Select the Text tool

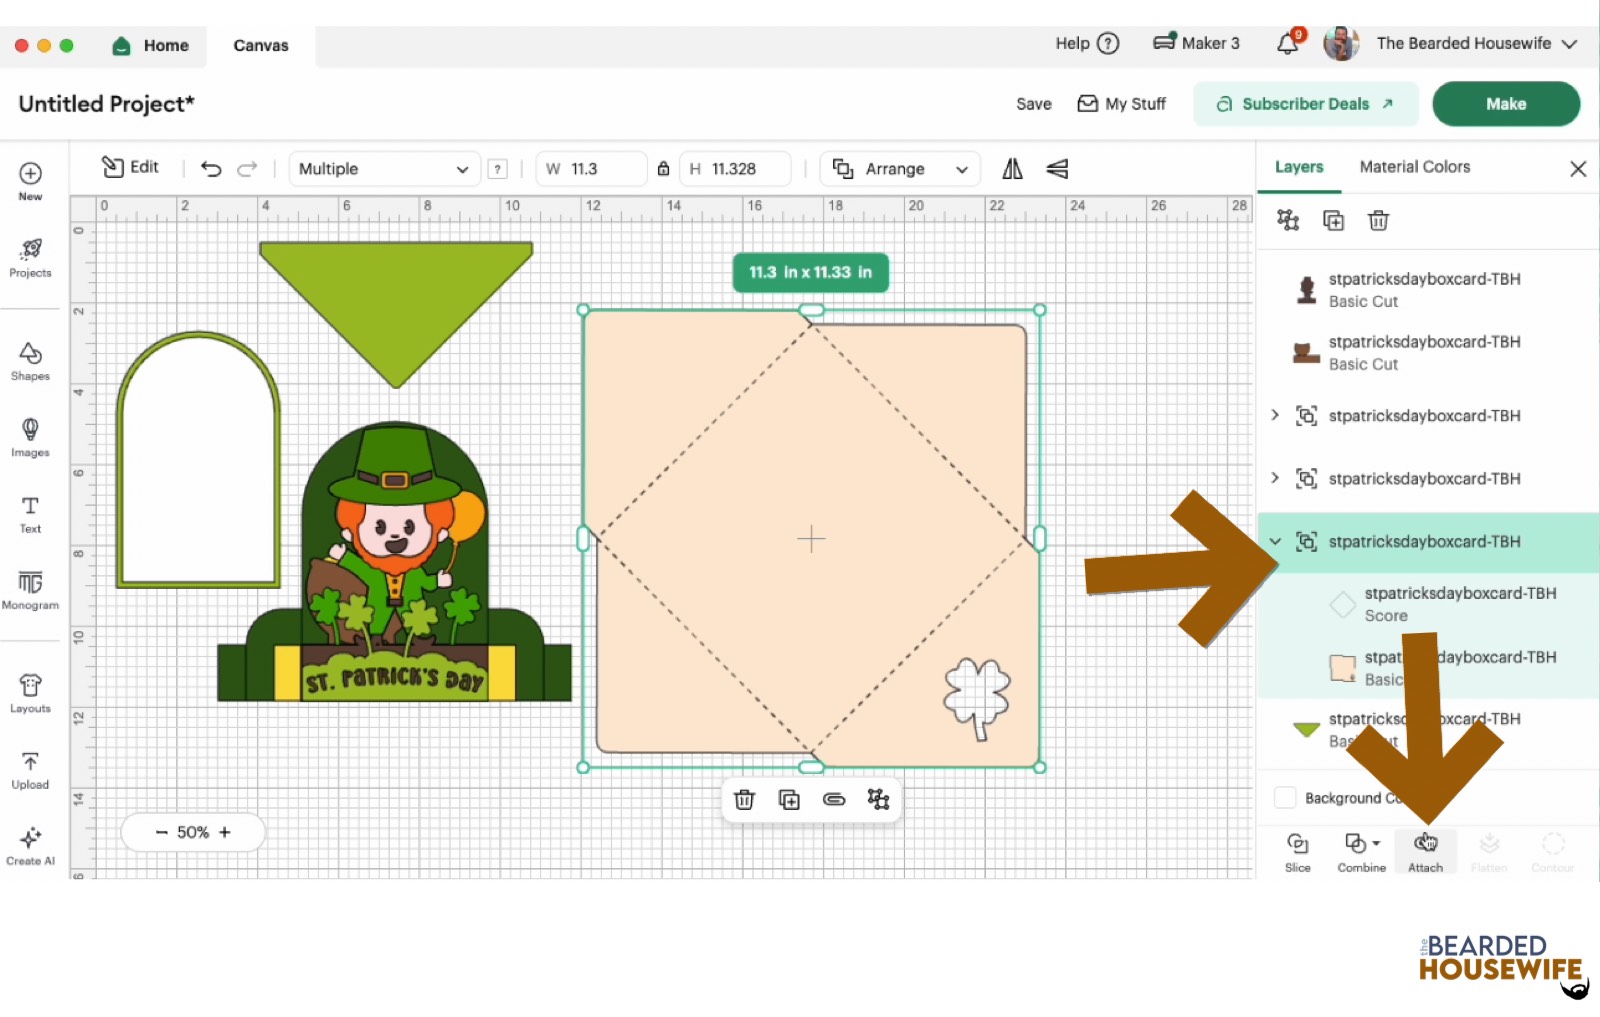point(30,513)
